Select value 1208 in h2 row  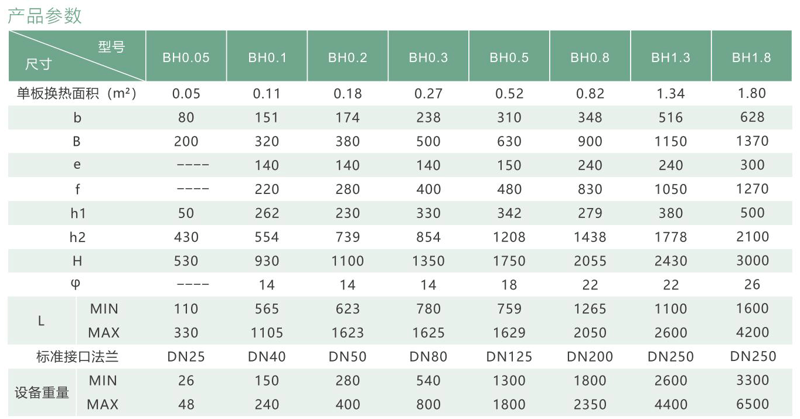pyautogui.click(x=509, y=237)
